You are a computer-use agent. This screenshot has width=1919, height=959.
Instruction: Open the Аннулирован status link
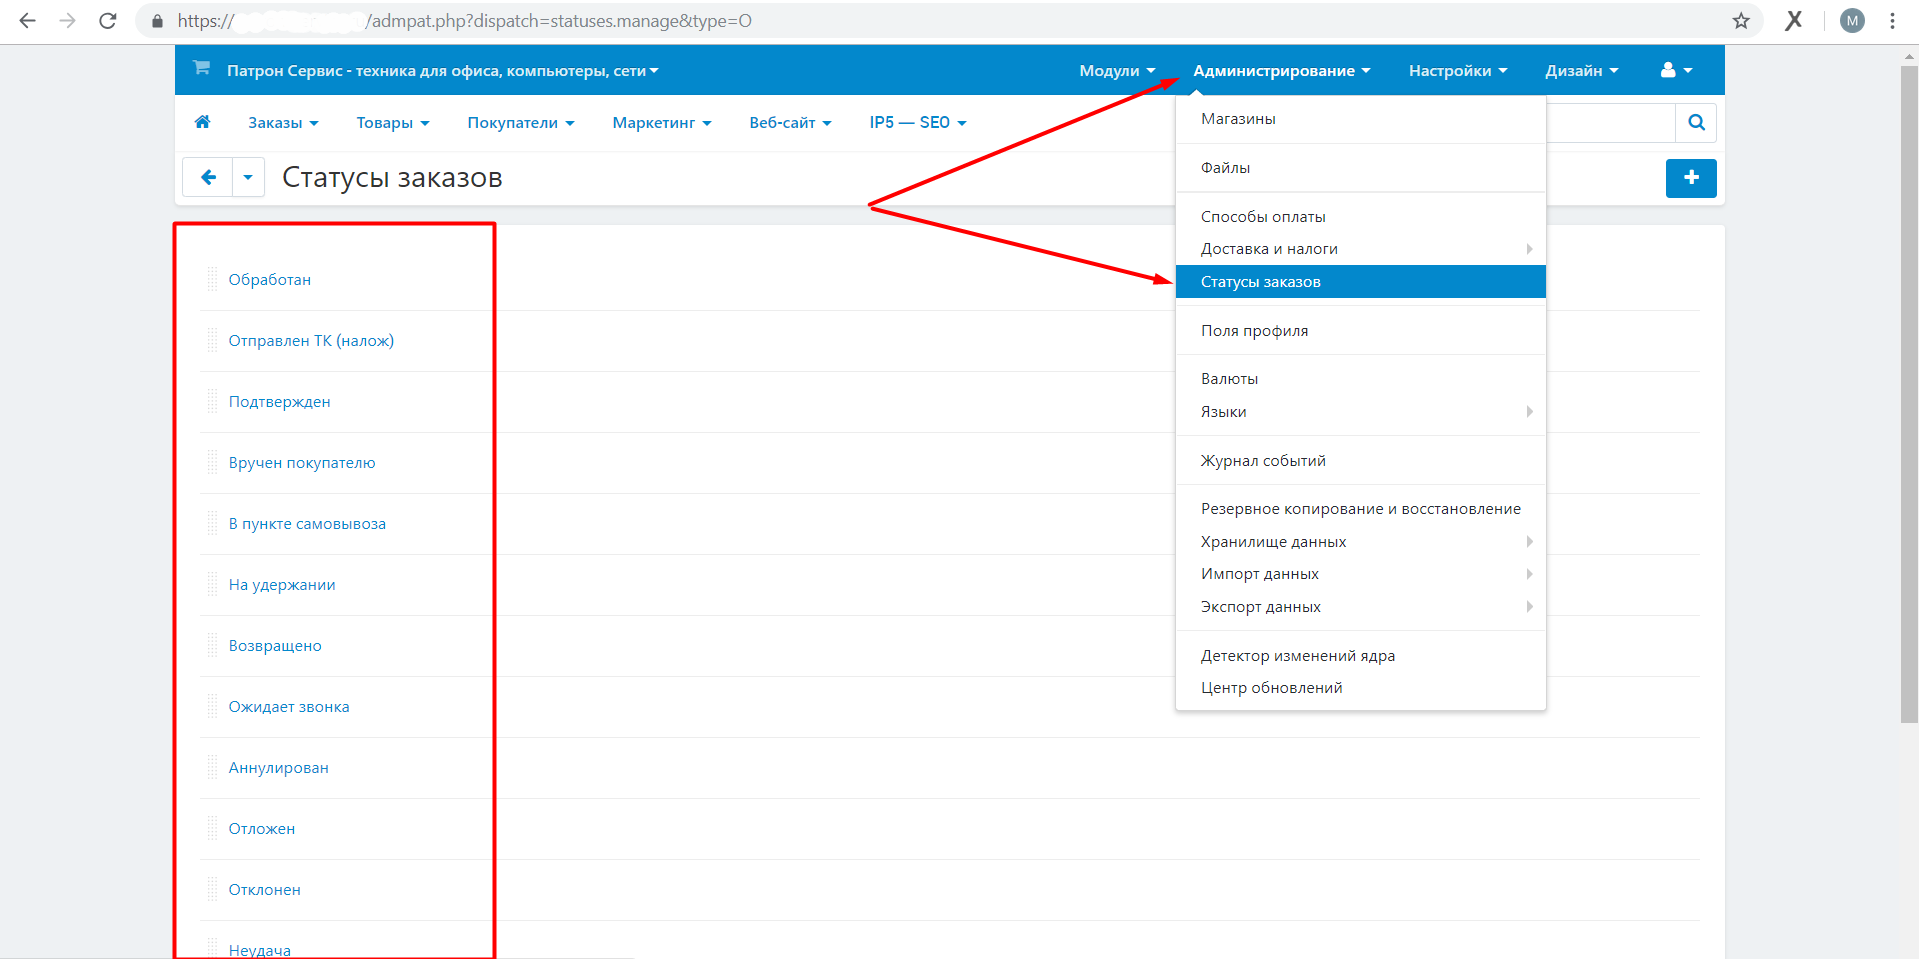[278, 767]
